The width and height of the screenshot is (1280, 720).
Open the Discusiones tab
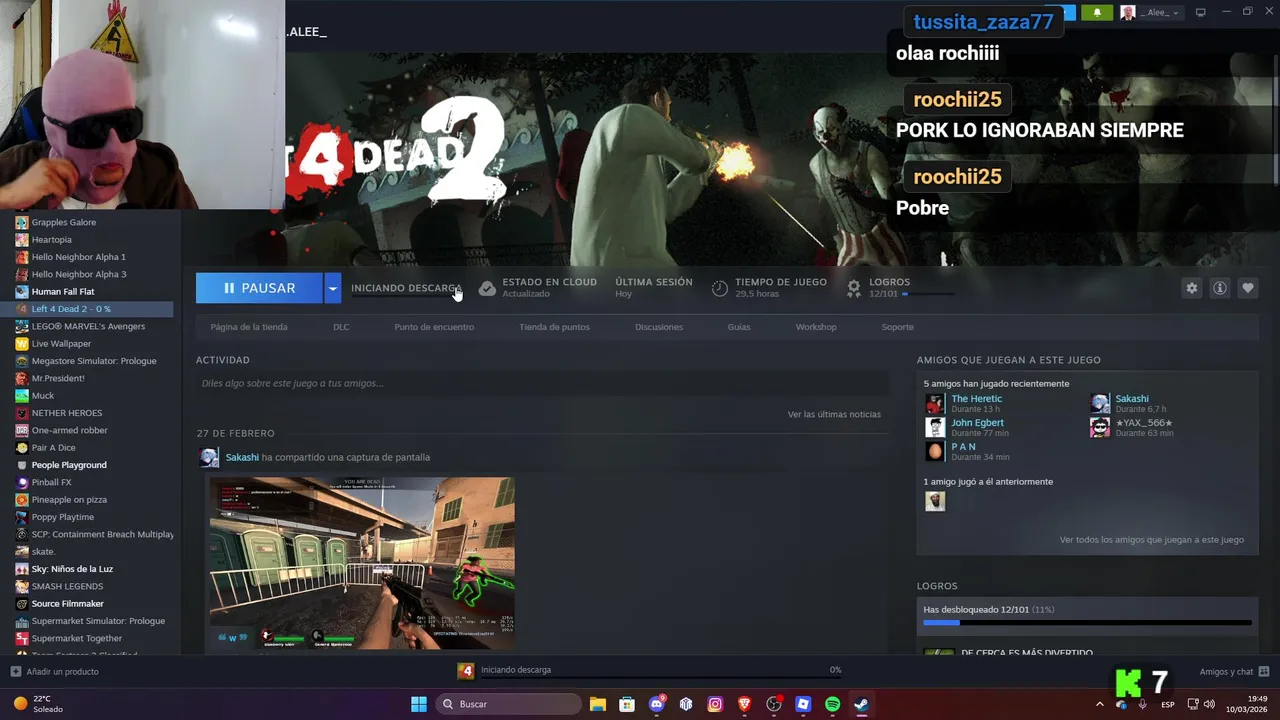pyautogui.click(x=659, y=327)
